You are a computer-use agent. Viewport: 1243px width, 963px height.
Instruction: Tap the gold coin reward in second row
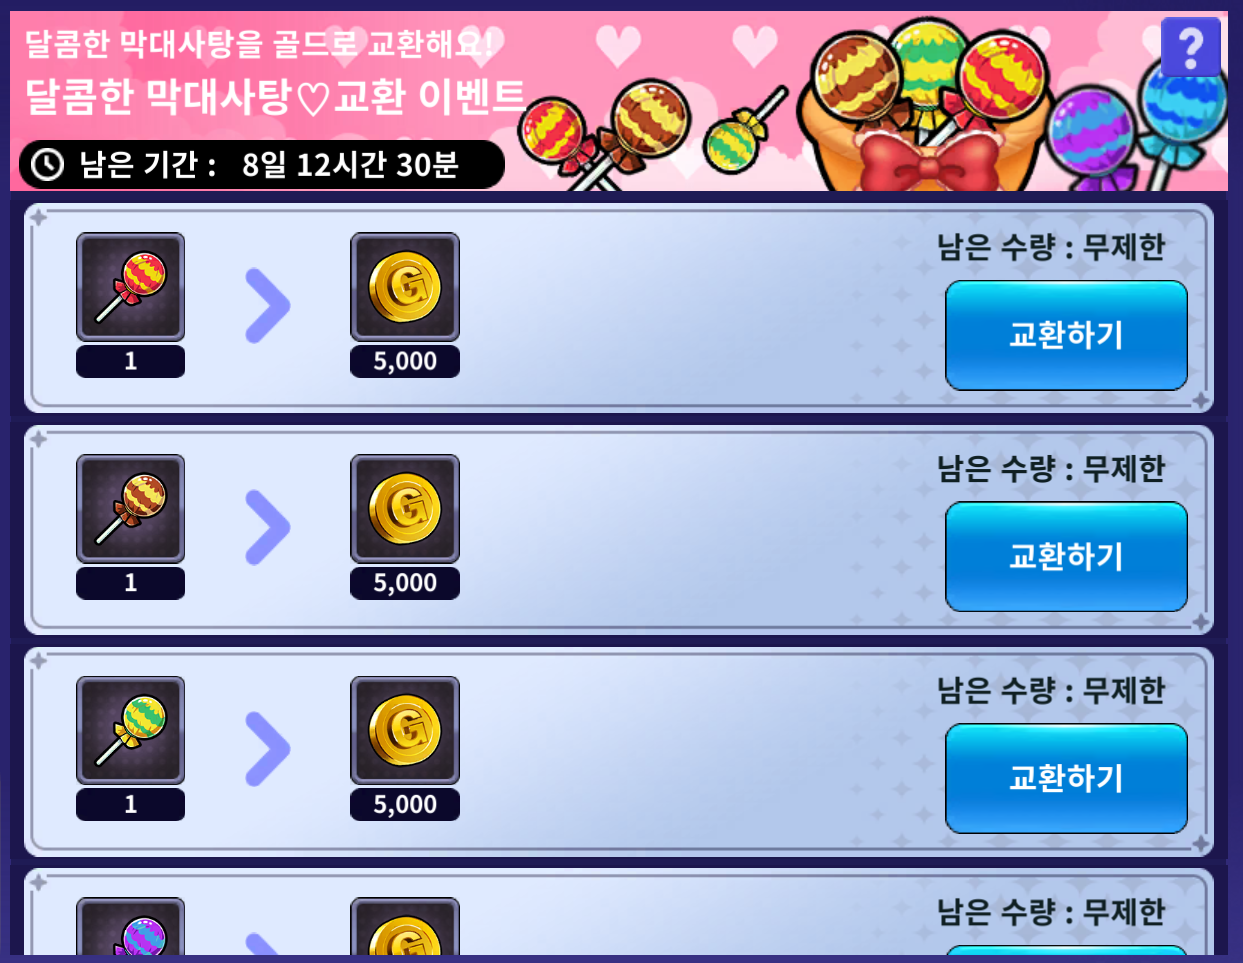[405, 509]
